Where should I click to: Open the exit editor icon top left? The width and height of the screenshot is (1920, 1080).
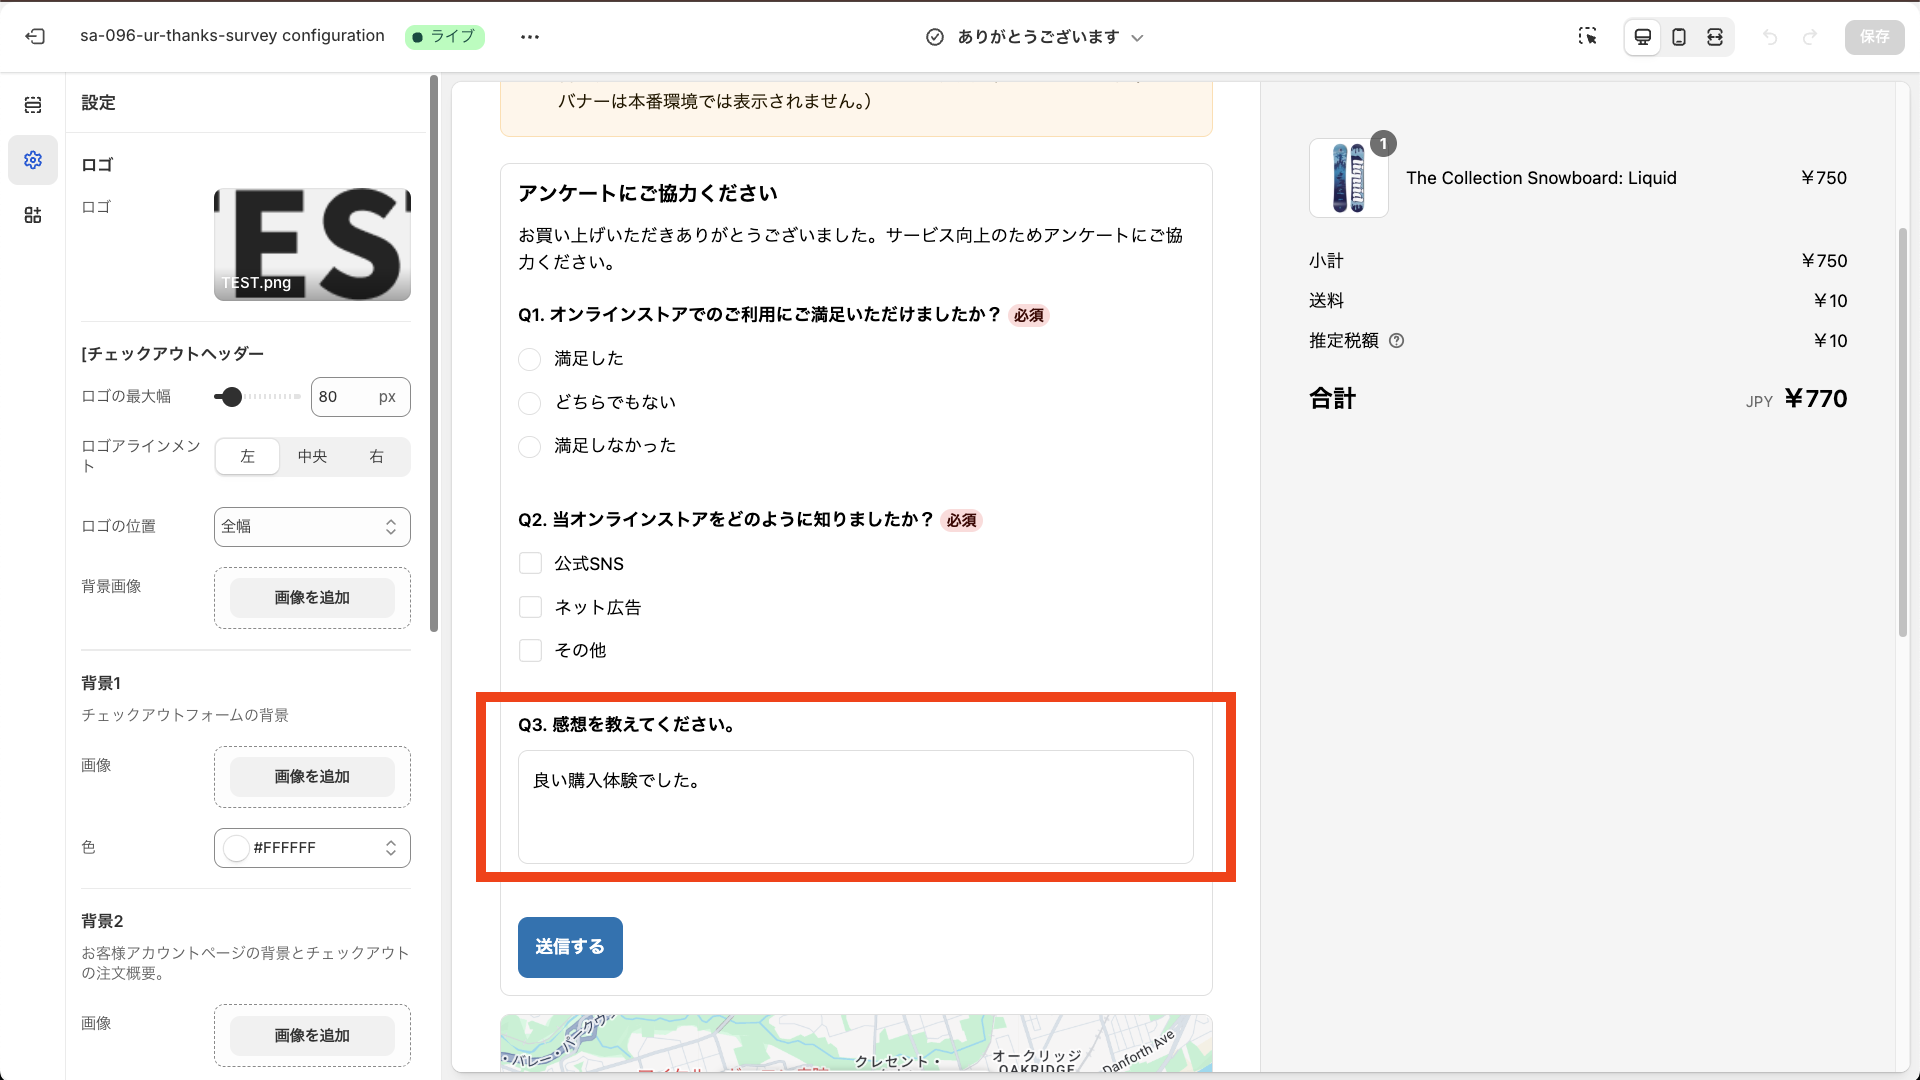(35, 36)
